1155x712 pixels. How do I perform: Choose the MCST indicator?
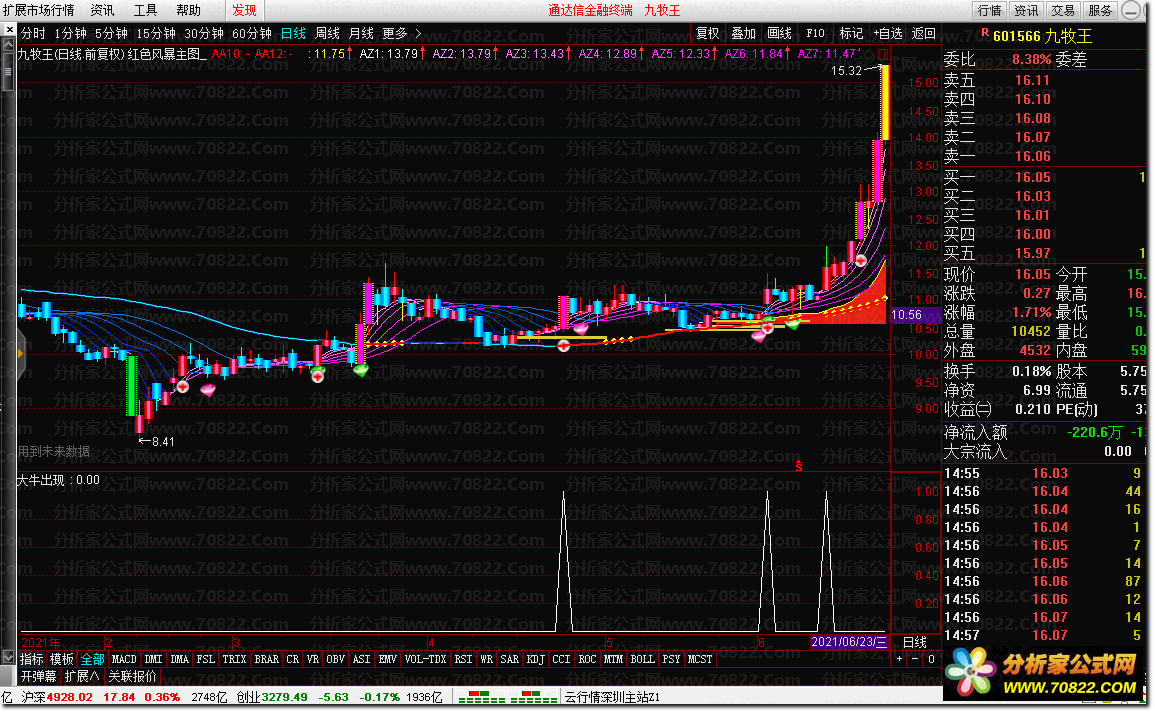coord(700,659)
